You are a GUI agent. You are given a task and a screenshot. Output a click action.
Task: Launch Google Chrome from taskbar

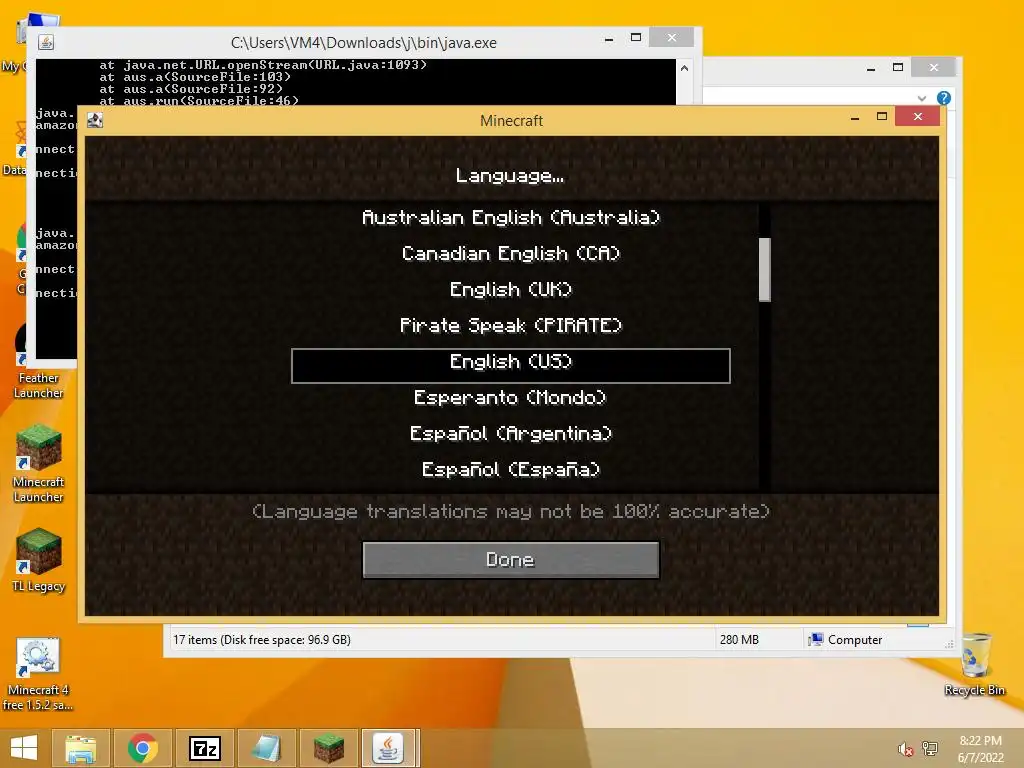point(143,748)
